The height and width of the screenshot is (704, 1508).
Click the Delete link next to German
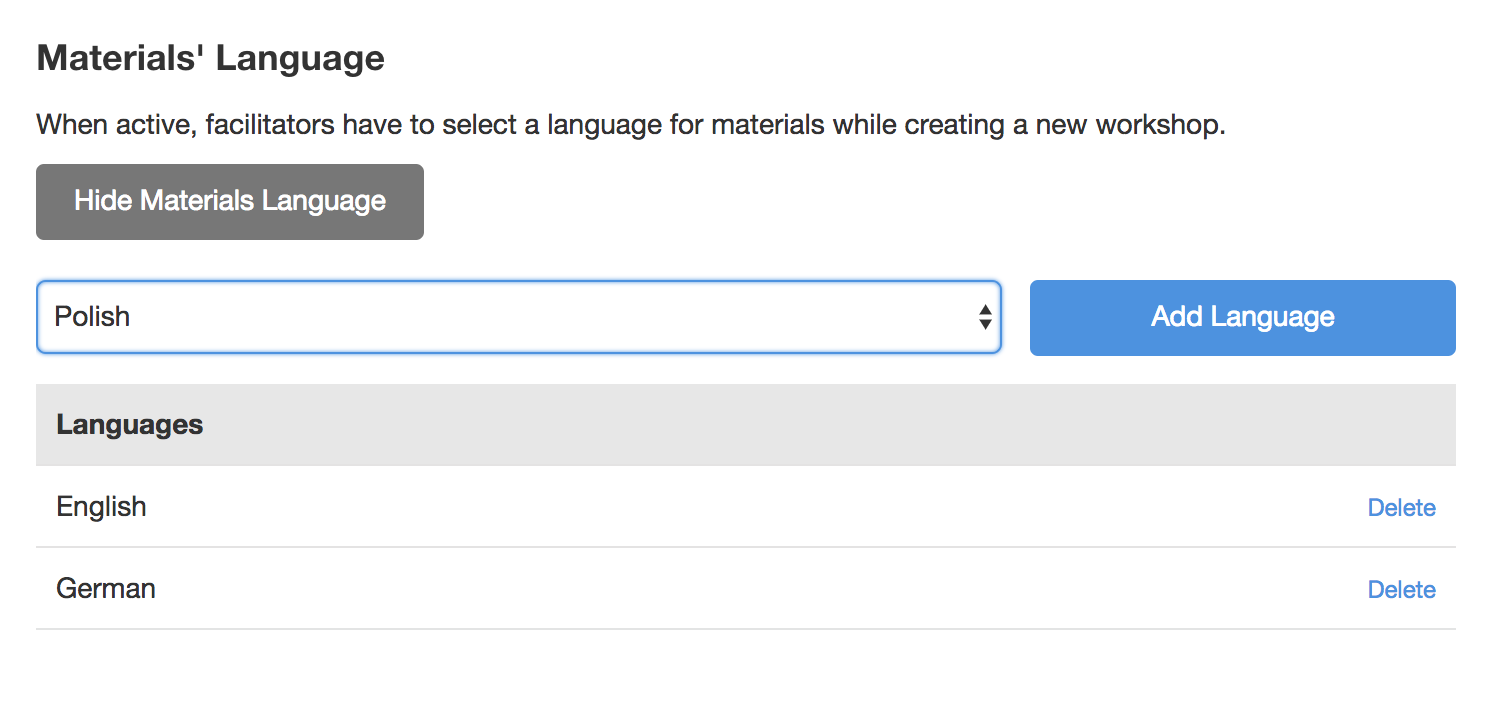coord(1401,589)
